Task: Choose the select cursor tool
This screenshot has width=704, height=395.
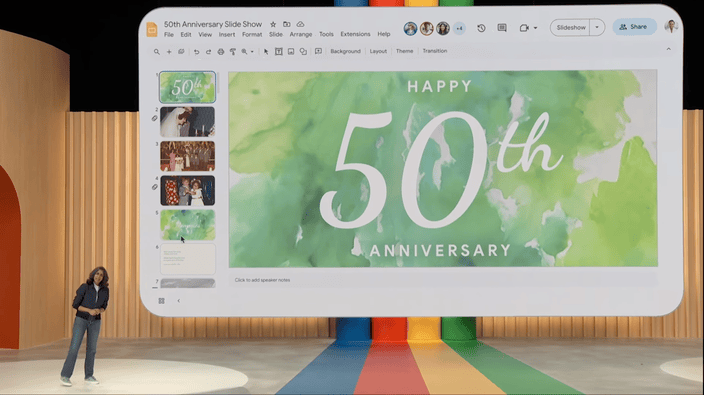Action: (266, 52)
